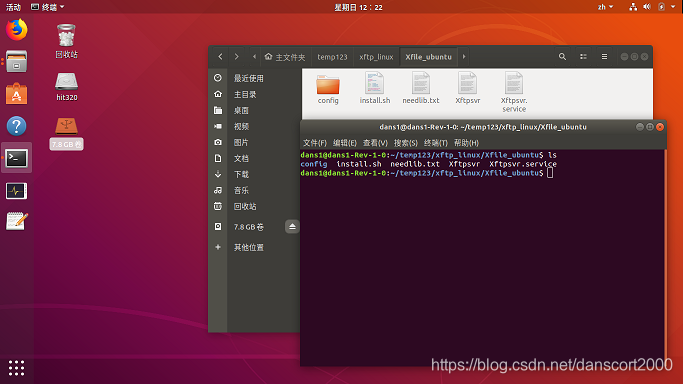
Task: Click "needlib.txt" in terminal output
Action: 415,164
